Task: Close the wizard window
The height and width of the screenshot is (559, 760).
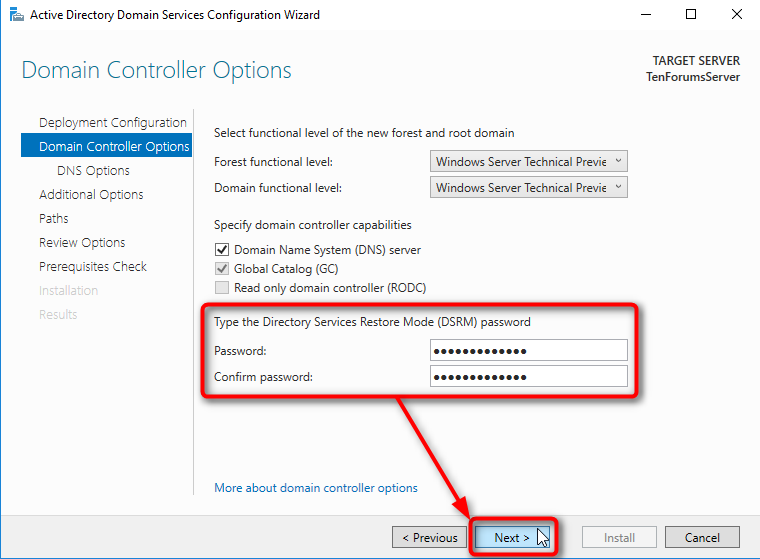Action: pos(737,15)
